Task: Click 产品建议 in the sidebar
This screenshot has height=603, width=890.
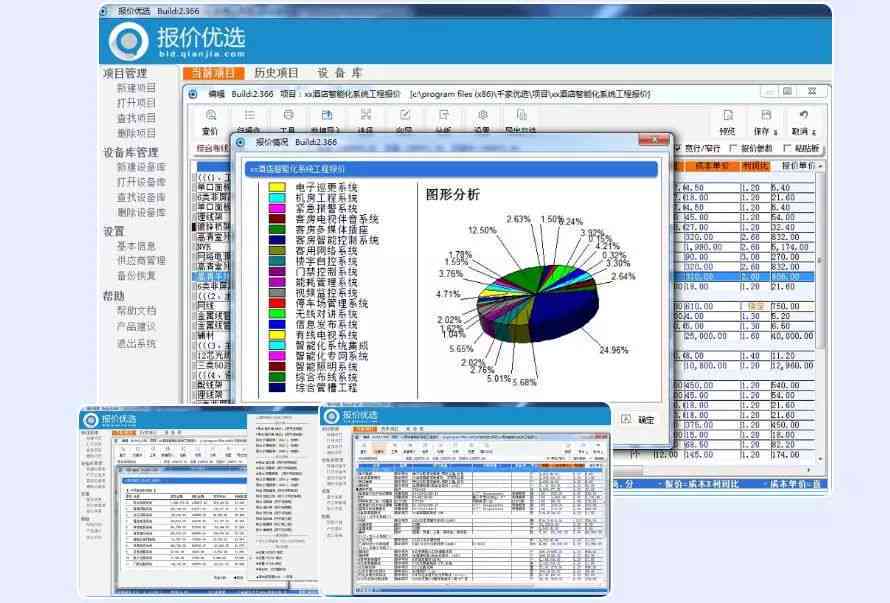Action: tap(136, 327)
